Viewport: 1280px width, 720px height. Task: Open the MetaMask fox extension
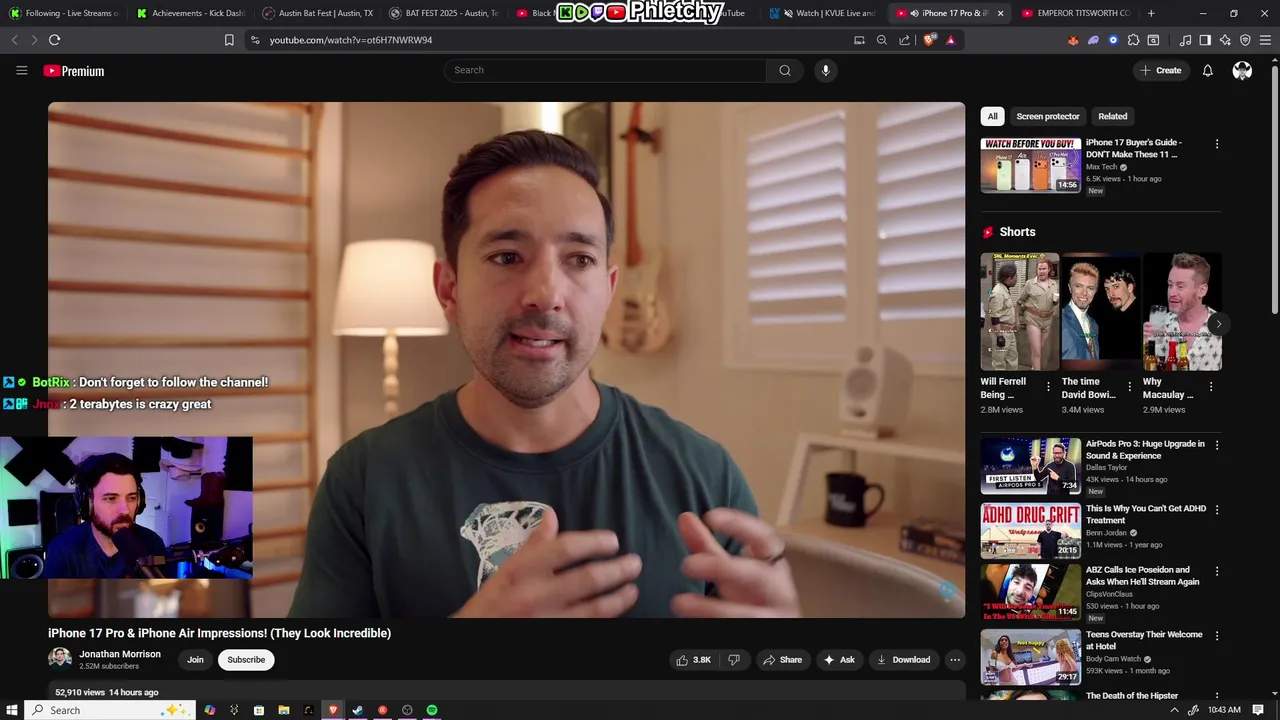(x=1073, y=40)
